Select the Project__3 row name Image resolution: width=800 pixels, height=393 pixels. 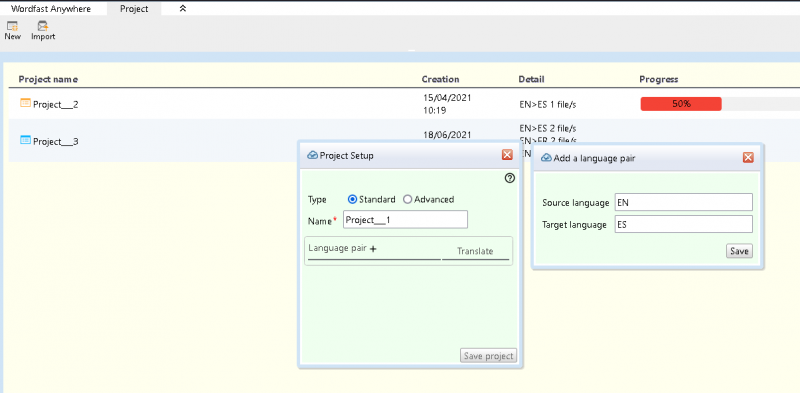56,142
